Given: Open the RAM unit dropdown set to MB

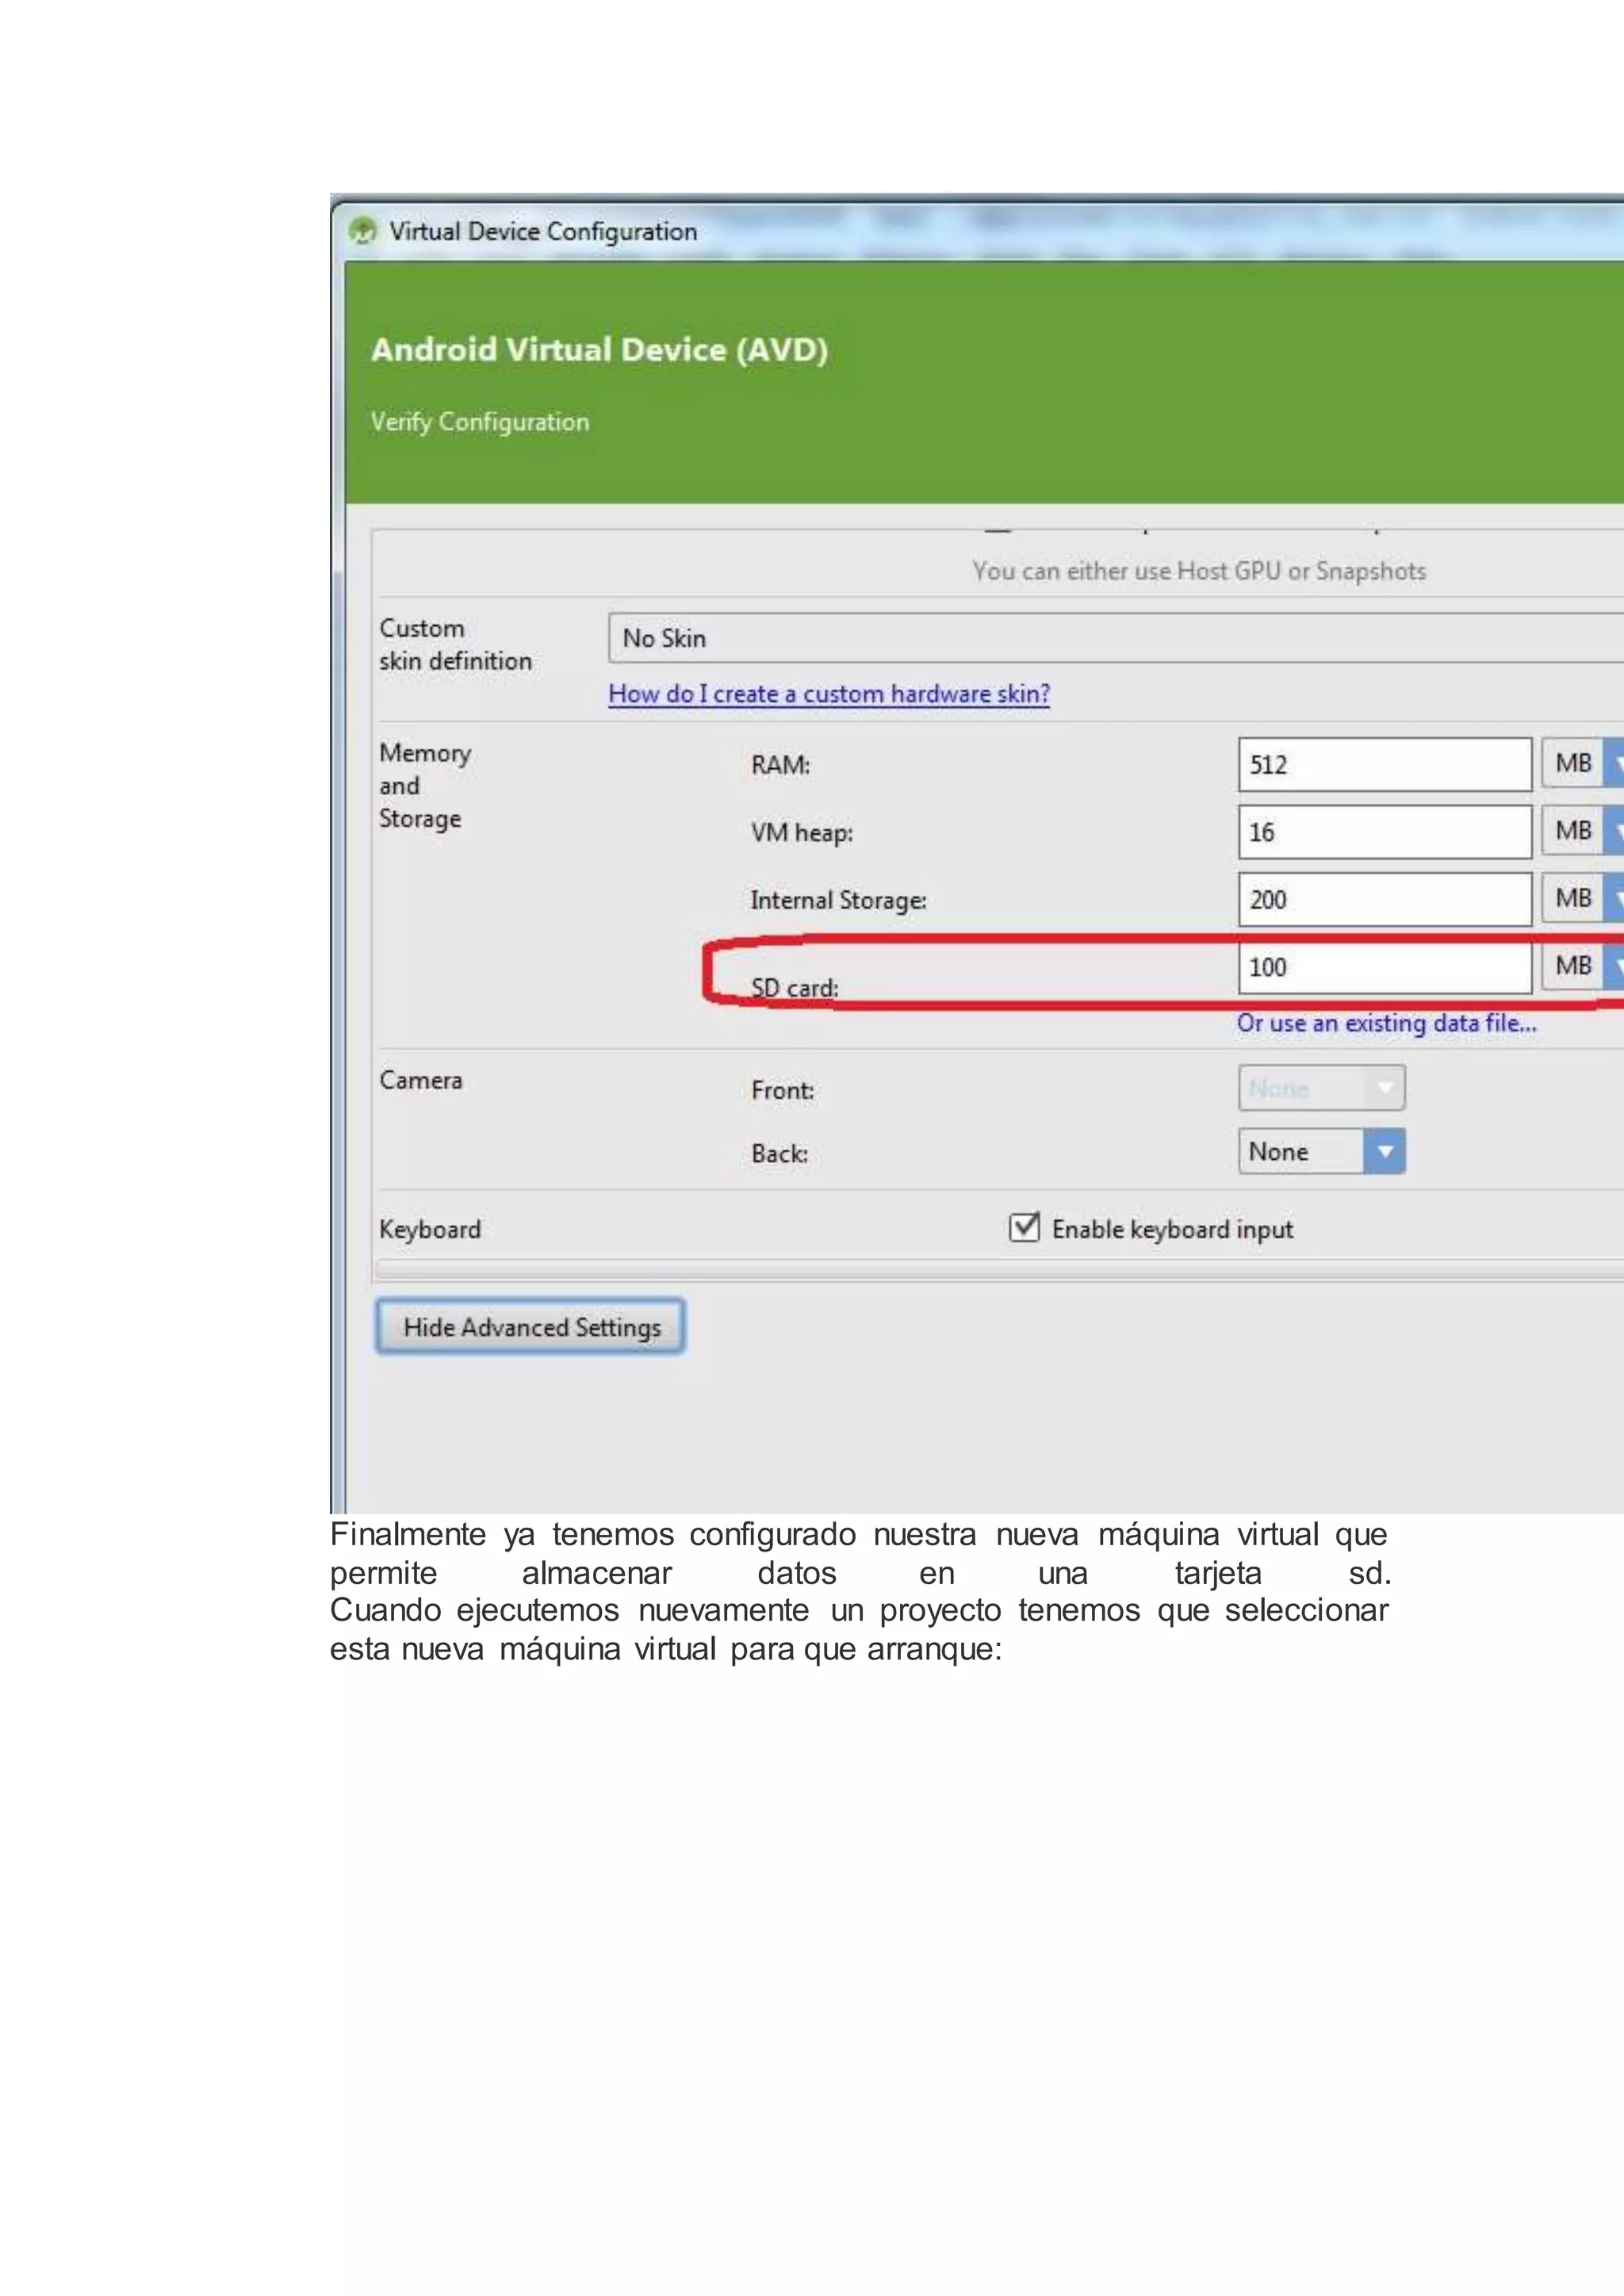Looking at the screenshot, I should click(x=1583, y=764).
